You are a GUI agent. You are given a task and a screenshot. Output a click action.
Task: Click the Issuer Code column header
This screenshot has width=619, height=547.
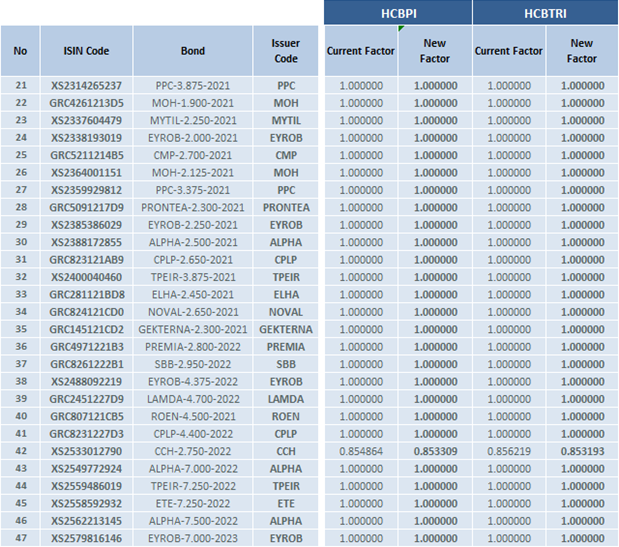click(285, 51)
